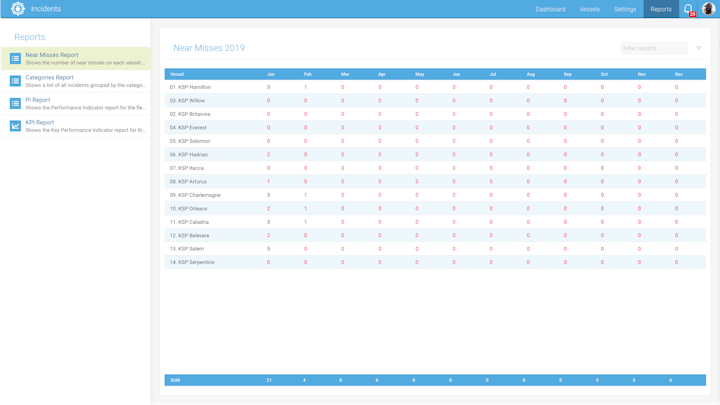Expand the filter options funnel icon
Screen dimensions: 720x405
pos(698,48)
